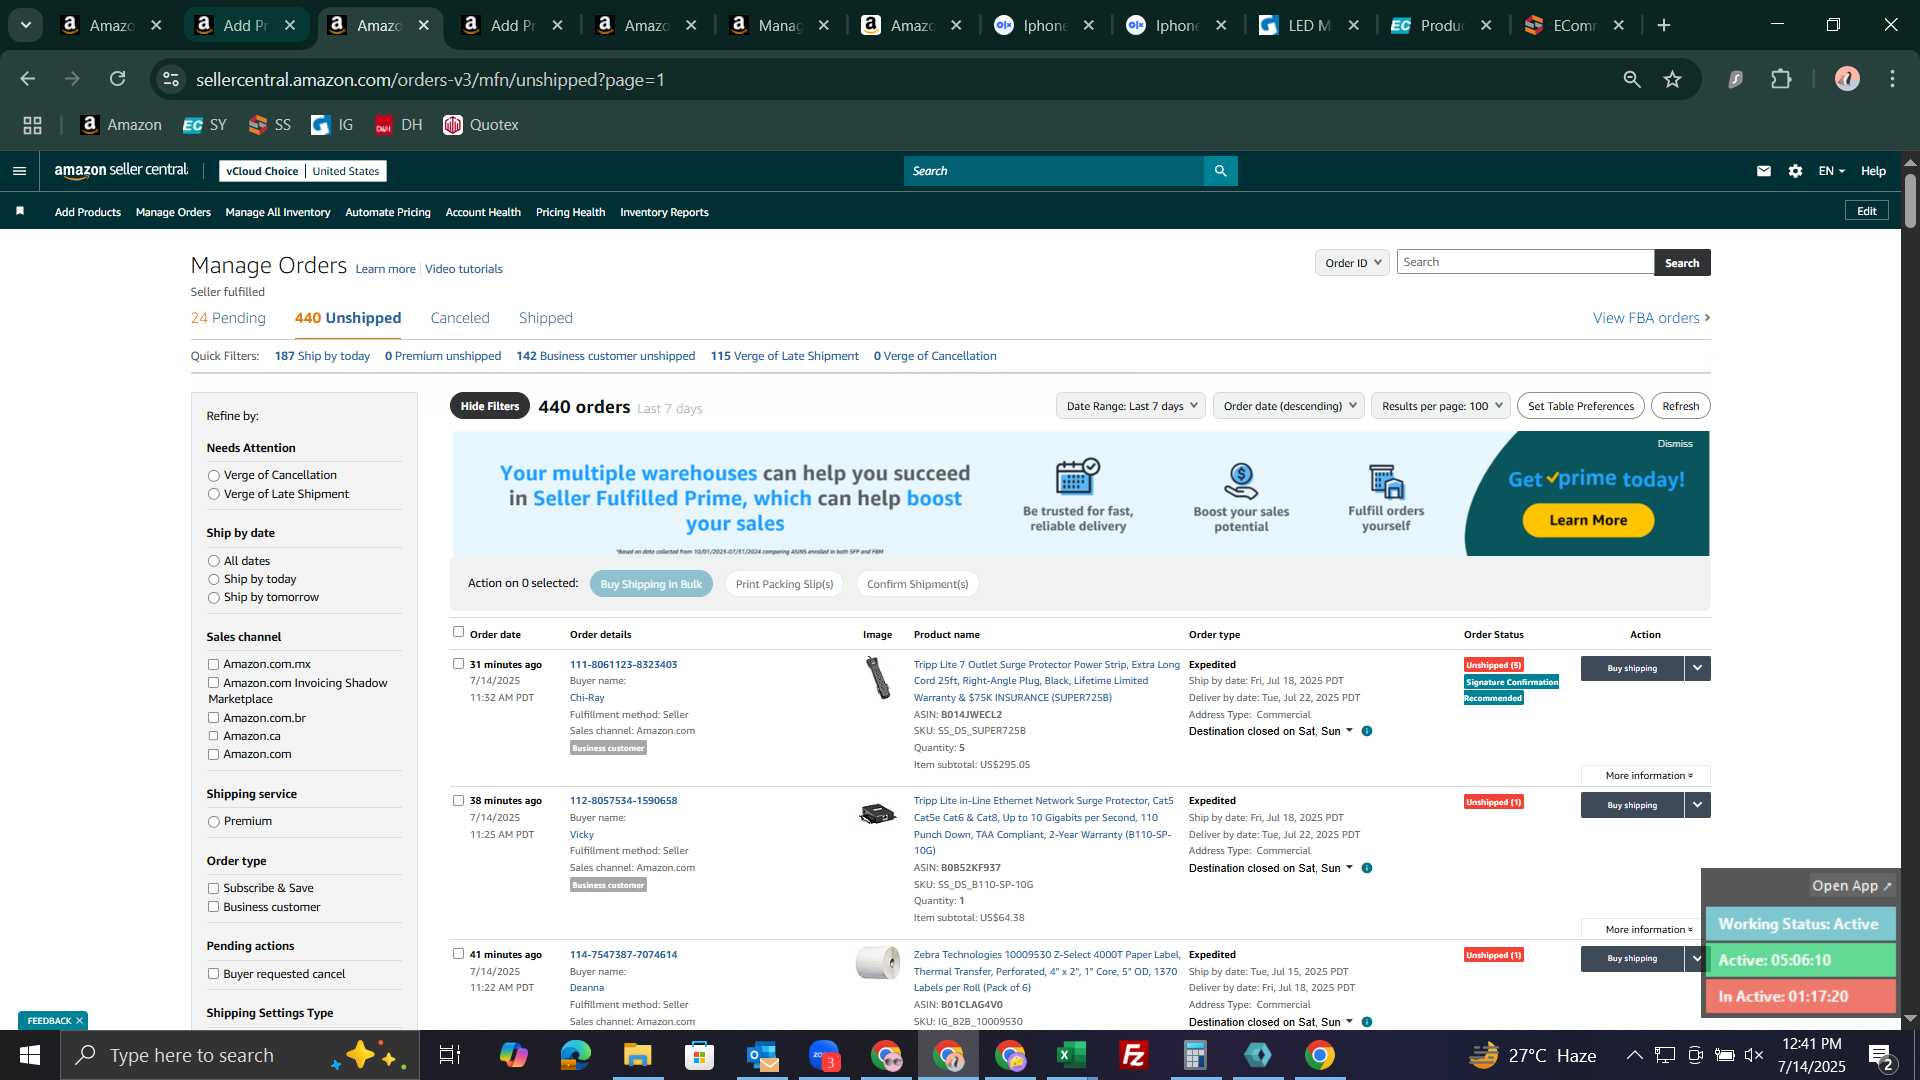The image size is (1920, 1080).
Task: Open the settings gear icon
Action: (x=1796, y=171)
